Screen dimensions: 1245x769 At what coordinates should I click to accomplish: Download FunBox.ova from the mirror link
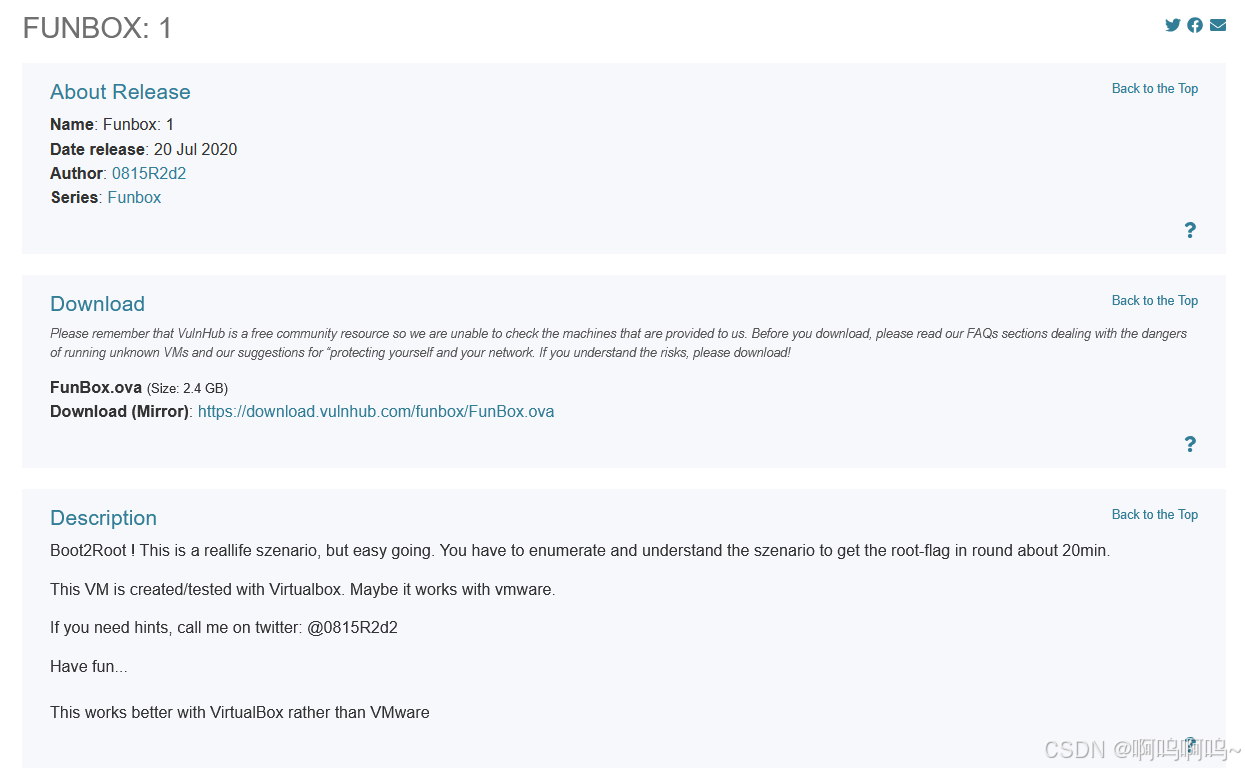[376, 411]
